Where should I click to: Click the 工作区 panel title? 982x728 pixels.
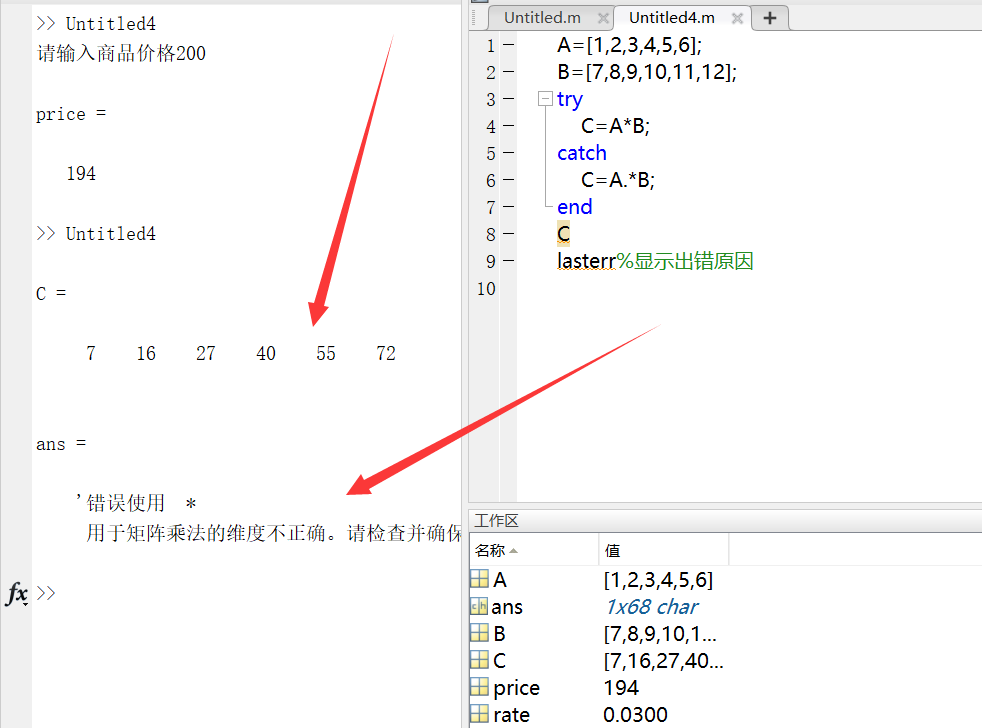pos(496,521)
